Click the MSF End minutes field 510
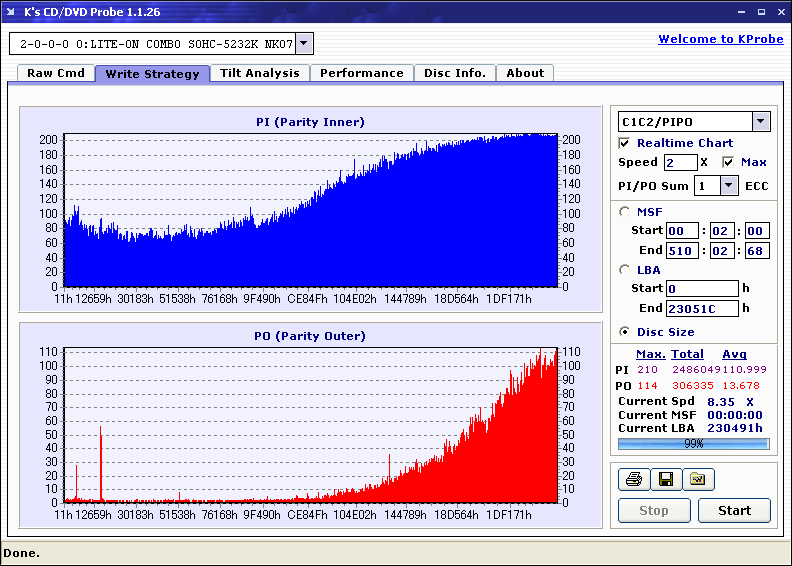The image size is (792, 566). point(682,250)
